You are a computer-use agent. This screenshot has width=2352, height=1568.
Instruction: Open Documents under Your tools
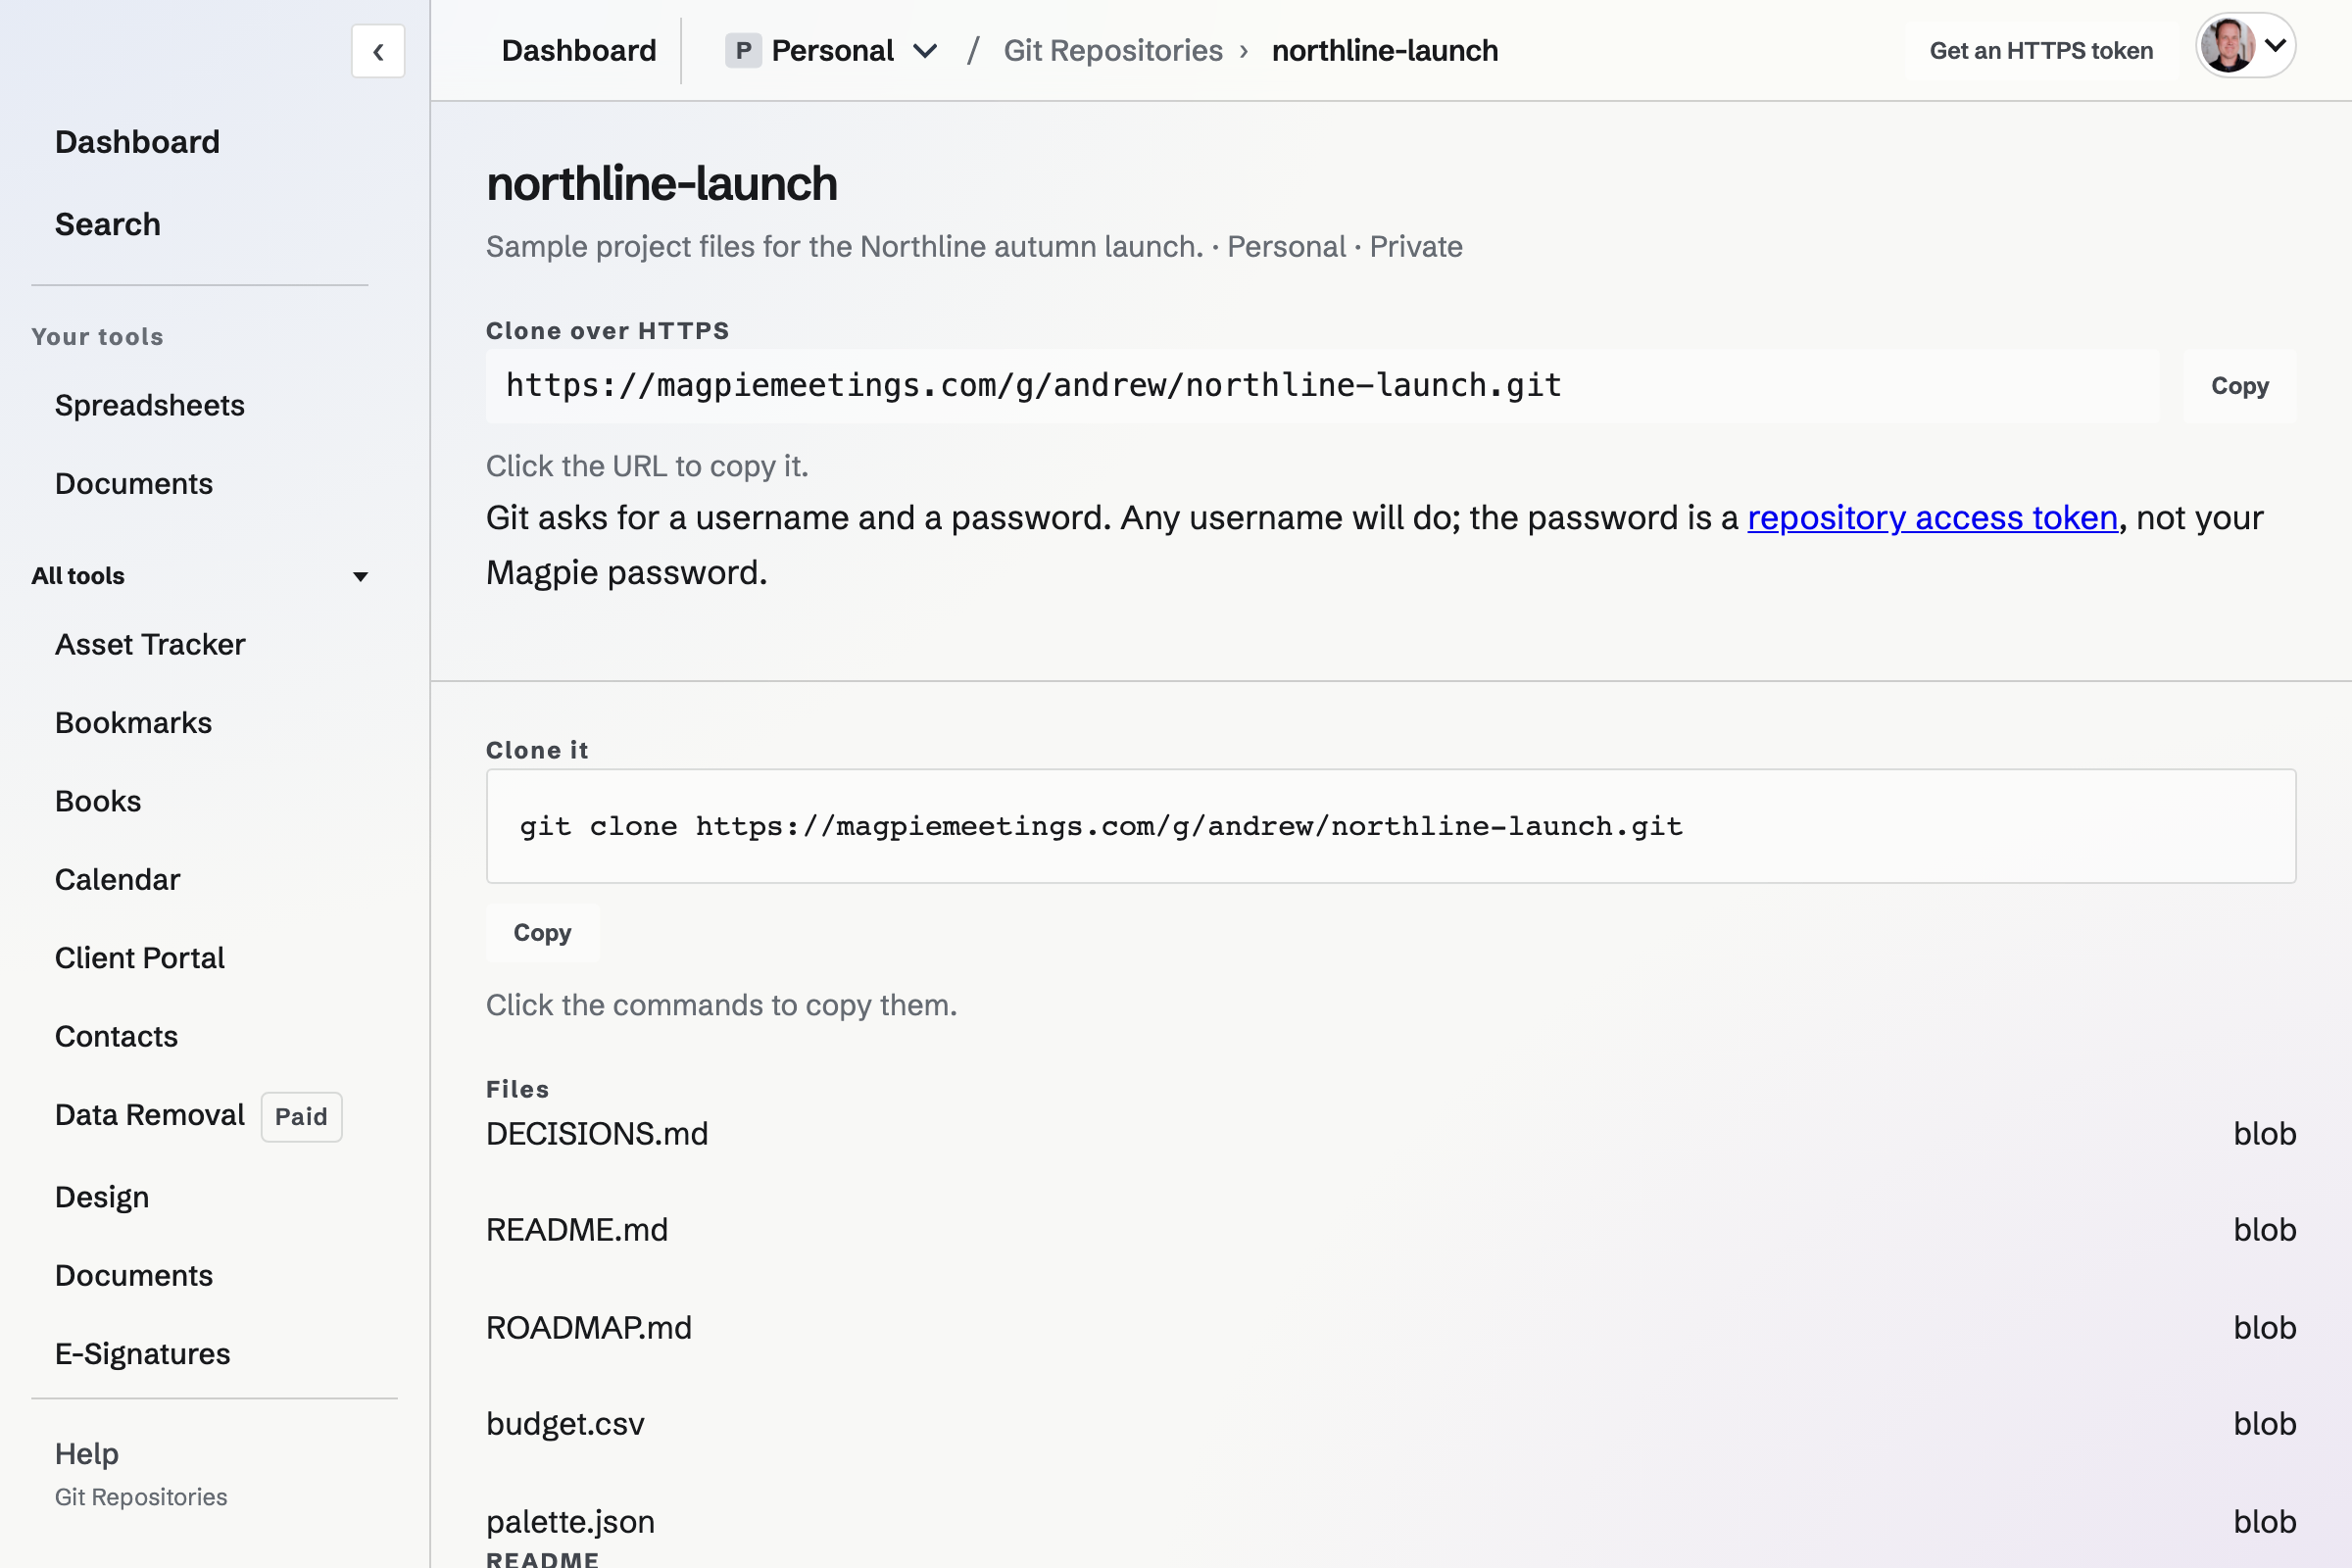point(134,484)
